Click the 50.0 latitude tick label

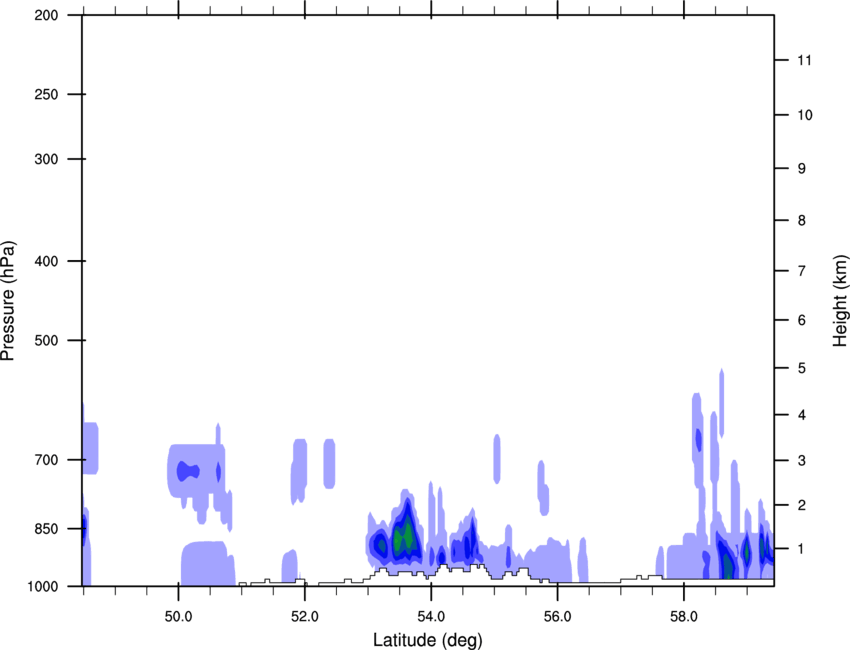point(178,617)
